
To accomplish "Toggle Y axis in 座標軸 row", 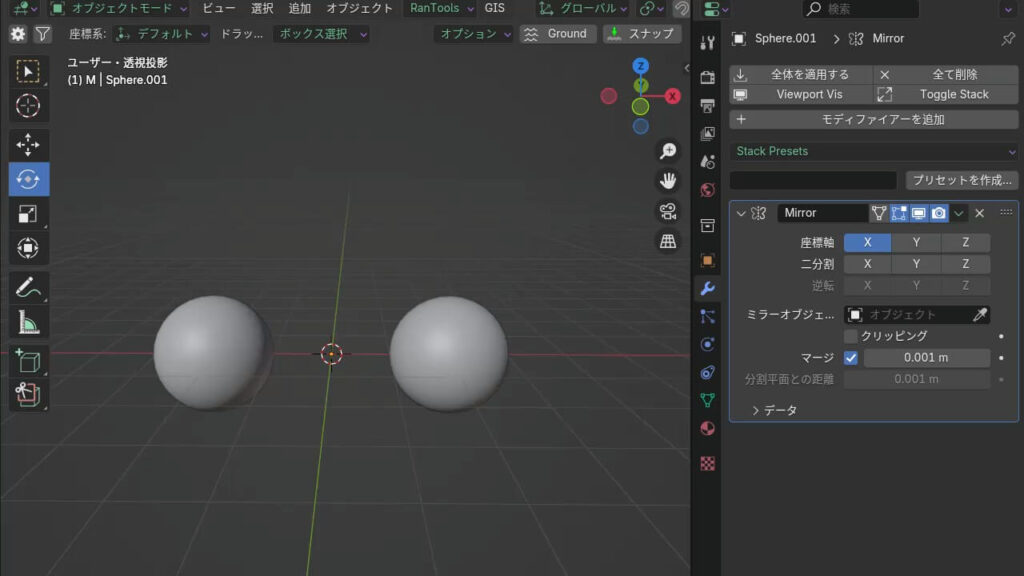I will 916,242.
